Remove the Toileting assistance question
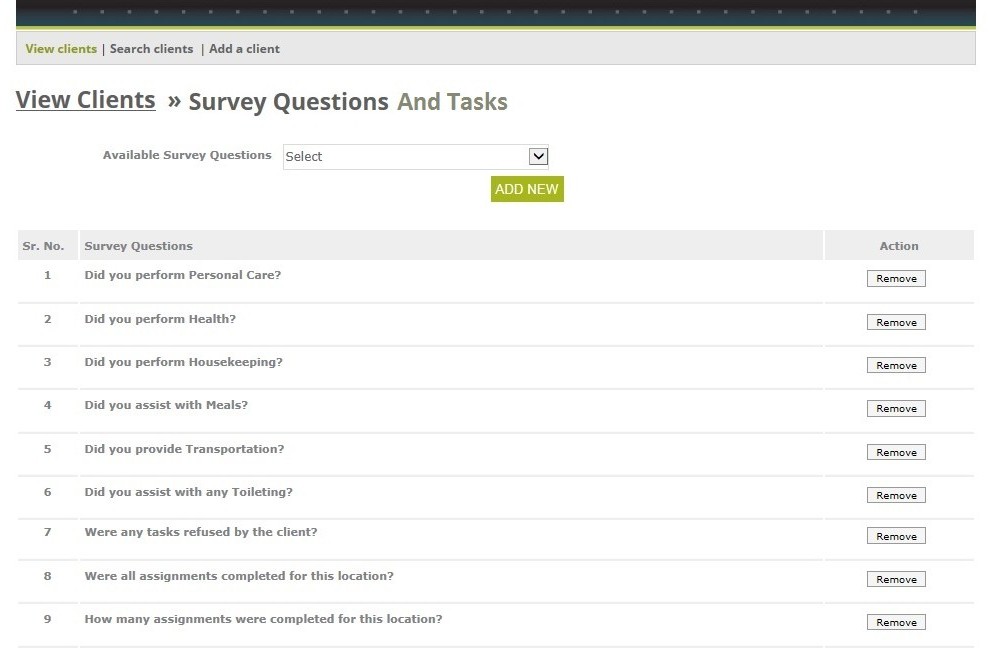 pyautogui.click(x=896, y=496)
